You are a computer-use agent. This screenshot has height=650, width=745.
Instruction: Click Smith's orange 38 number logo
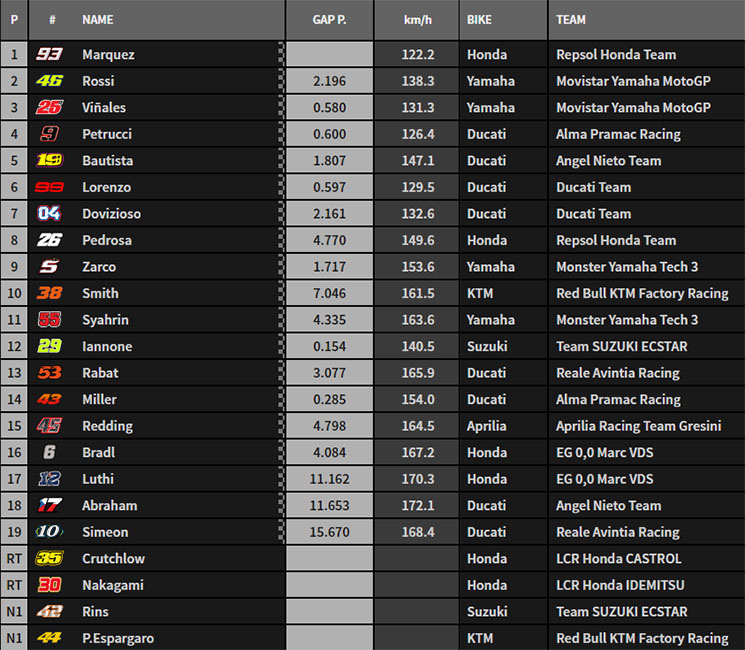tap(49, 293)
